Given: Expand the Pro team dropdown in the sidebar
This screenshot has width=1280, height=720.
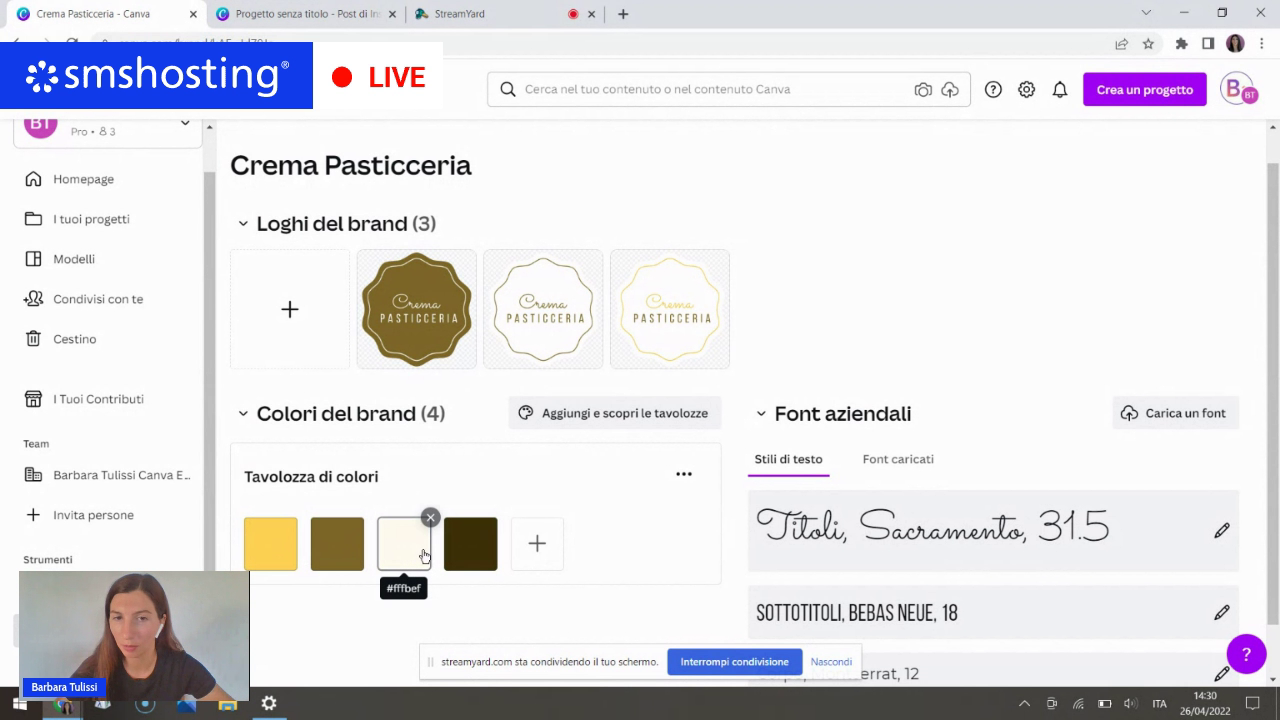Looking at the screenshot, I should (185, 123).
